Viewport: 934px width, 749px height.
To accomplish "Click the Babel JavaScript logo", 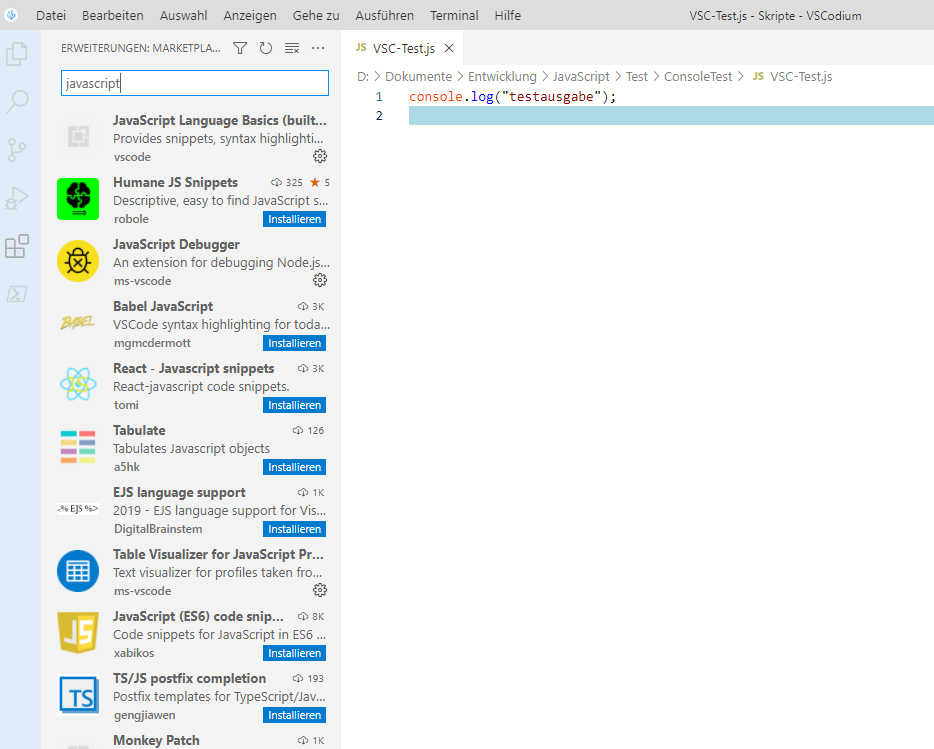I will [78, 322].
